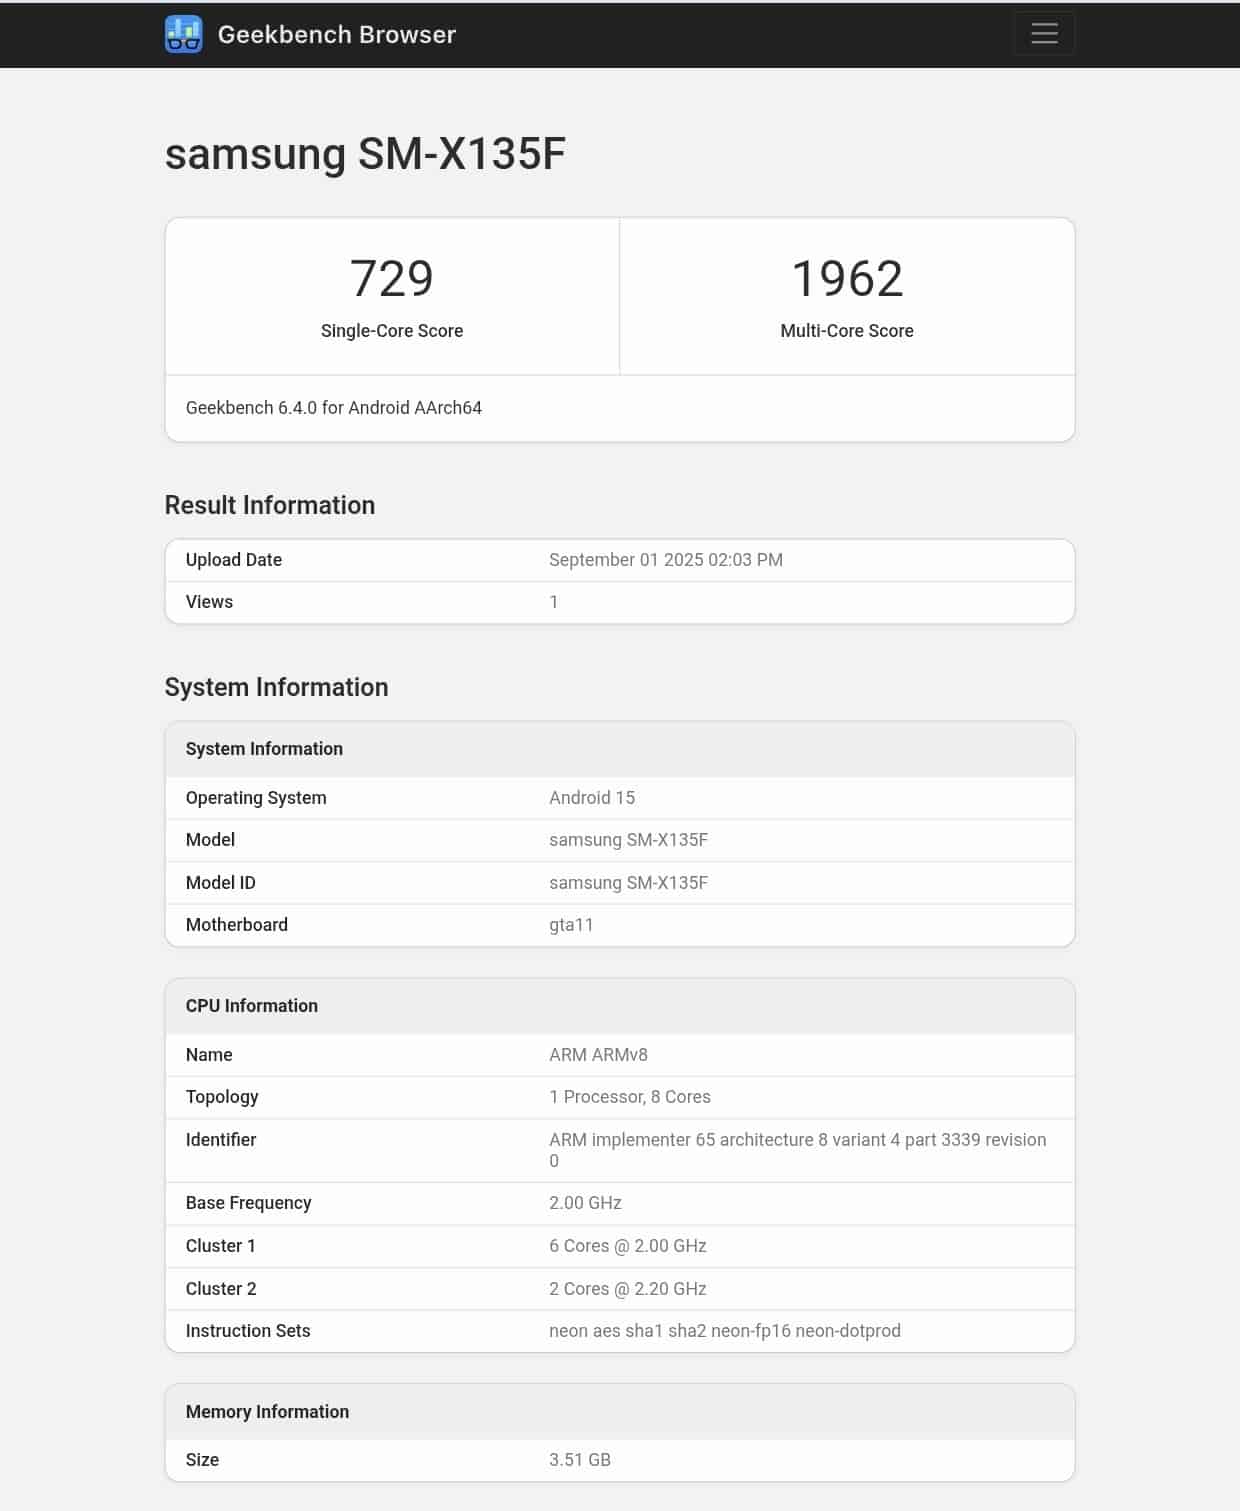Viewport: 1240px width, 1511px height.
Task: Click the Upload Date row
Action: point(620,560)
